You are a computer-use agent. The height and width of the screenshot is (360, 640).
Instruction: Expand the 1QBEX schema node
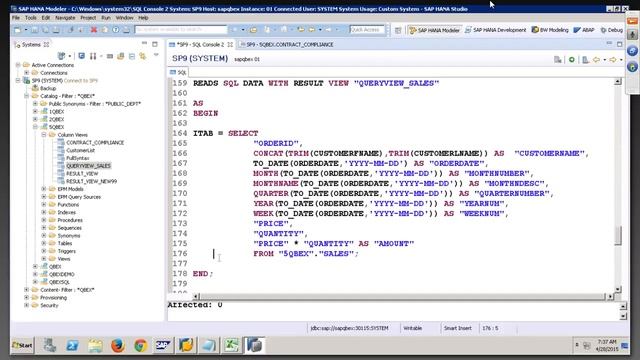pyautogui.click(x=35, y=111)
